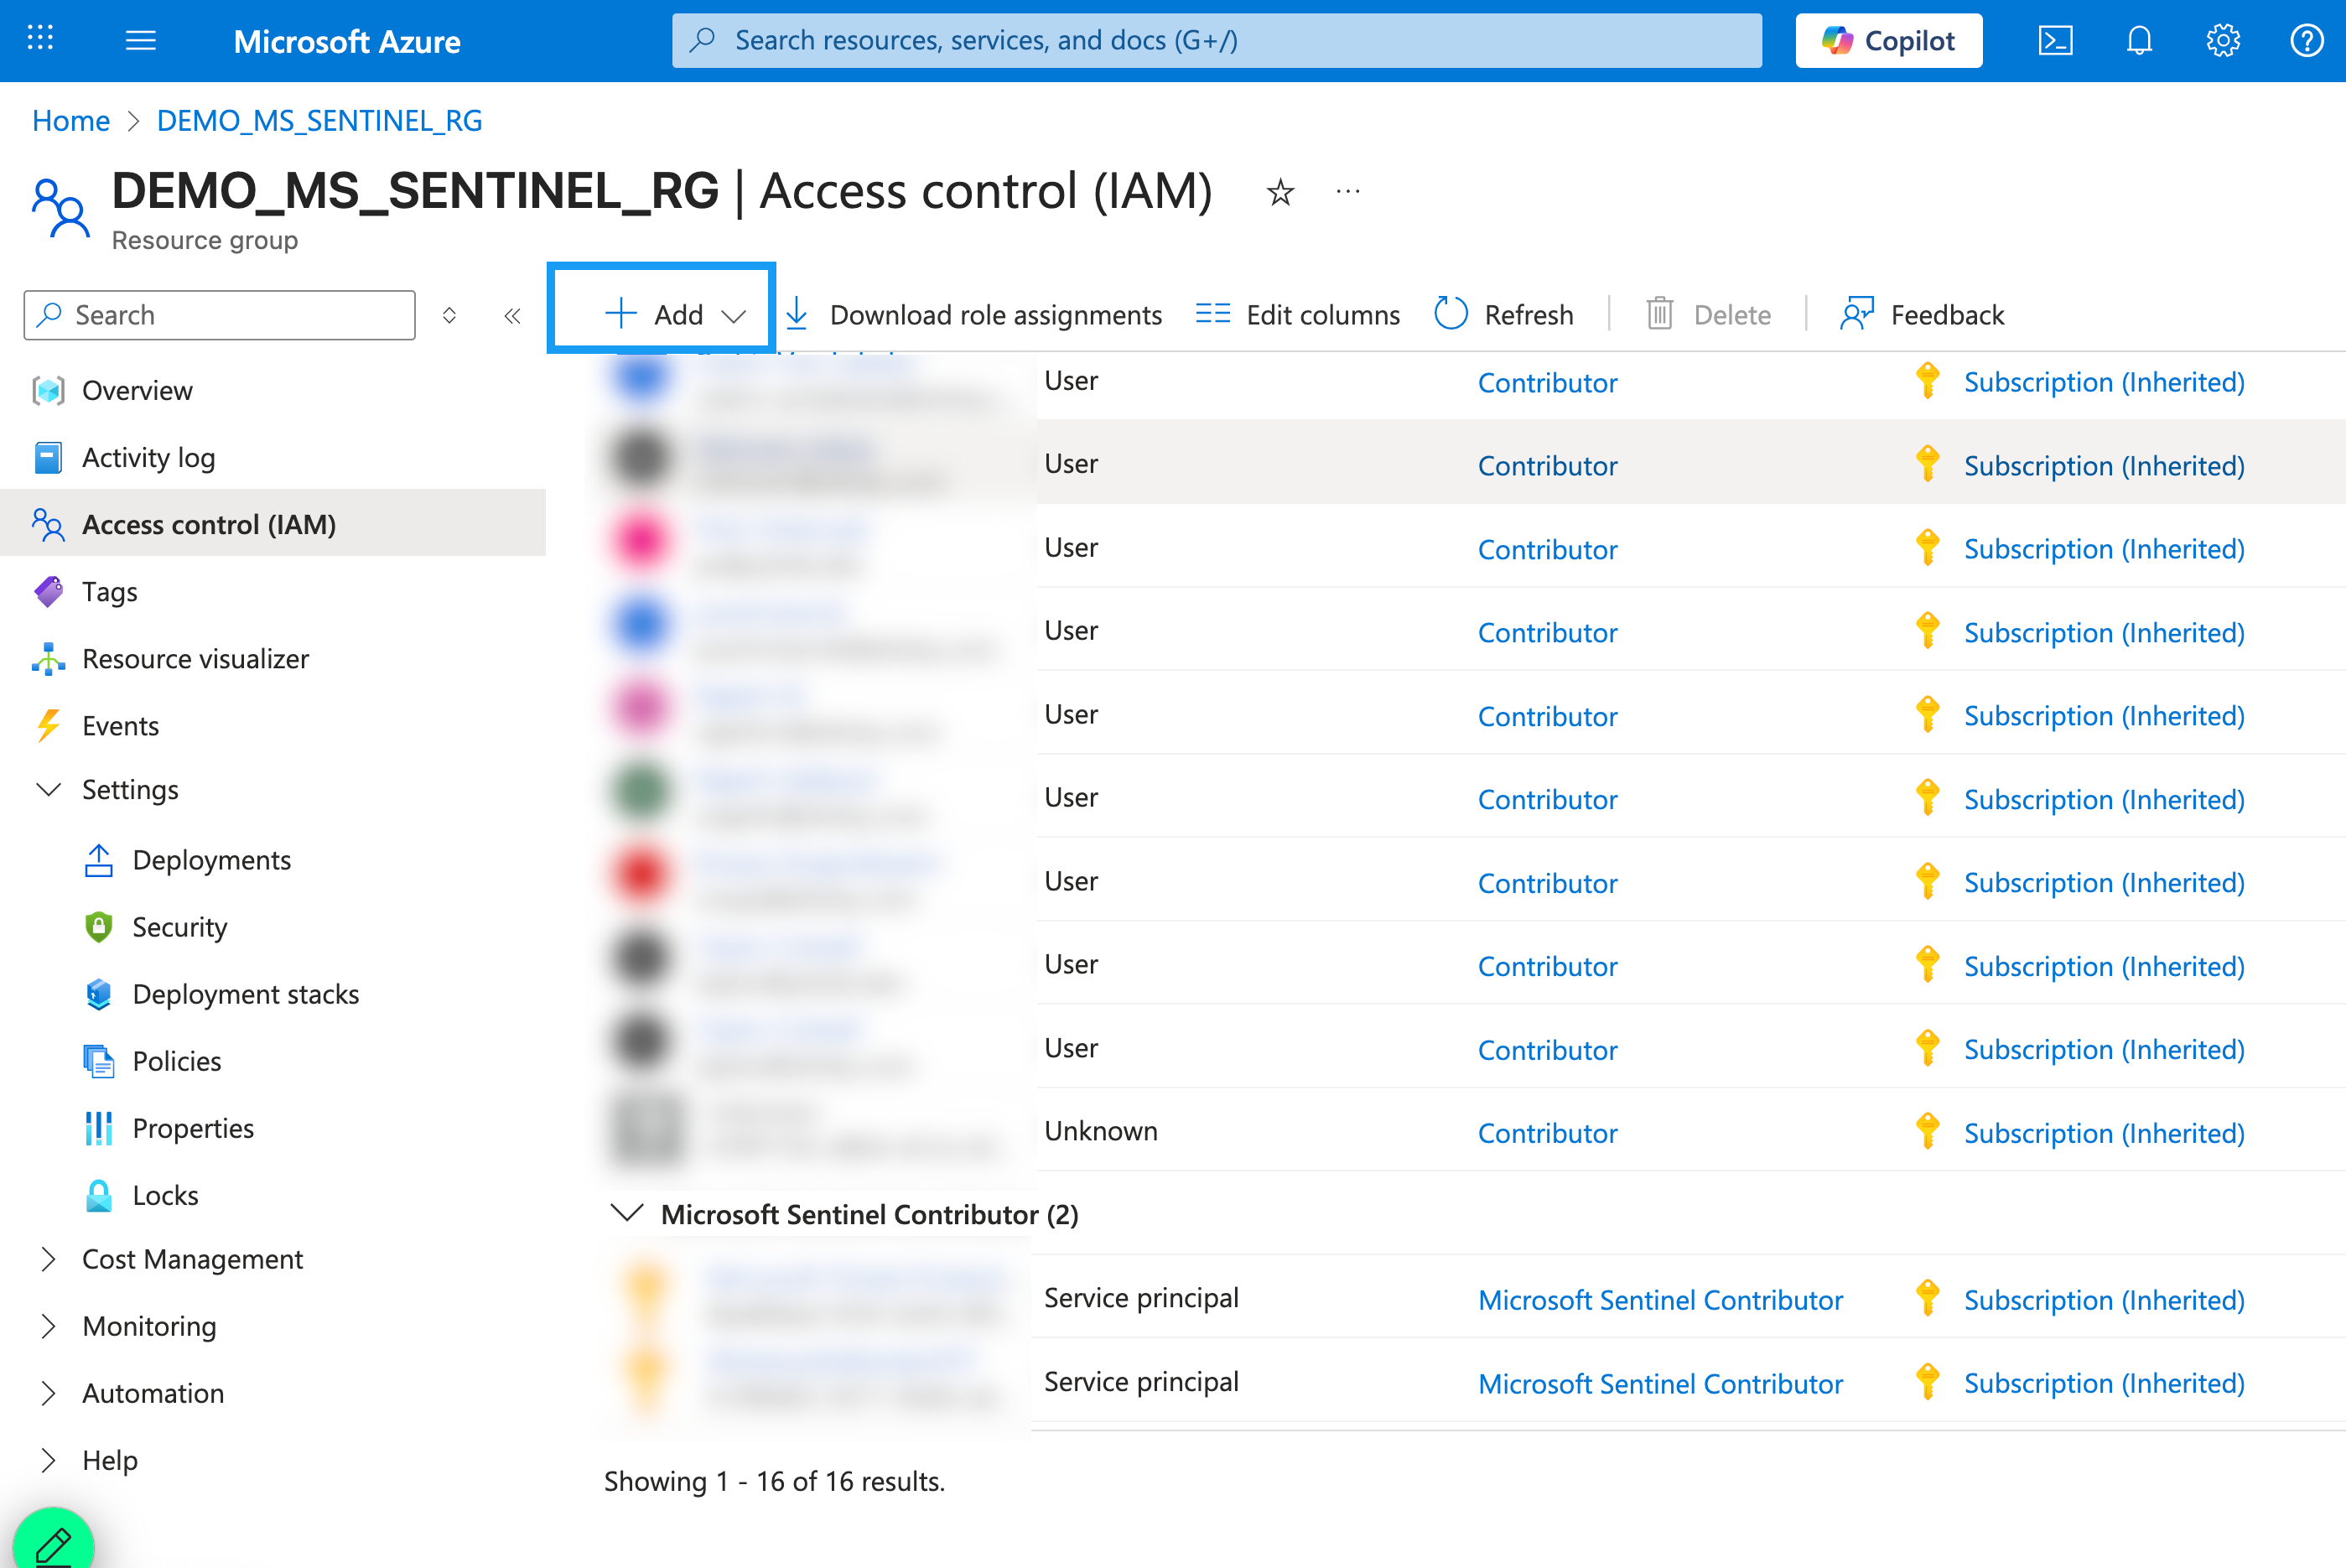Viewport: 2346px width, 1568px height.
Task: Open Policies under Settings
Action: [177, 1061]
